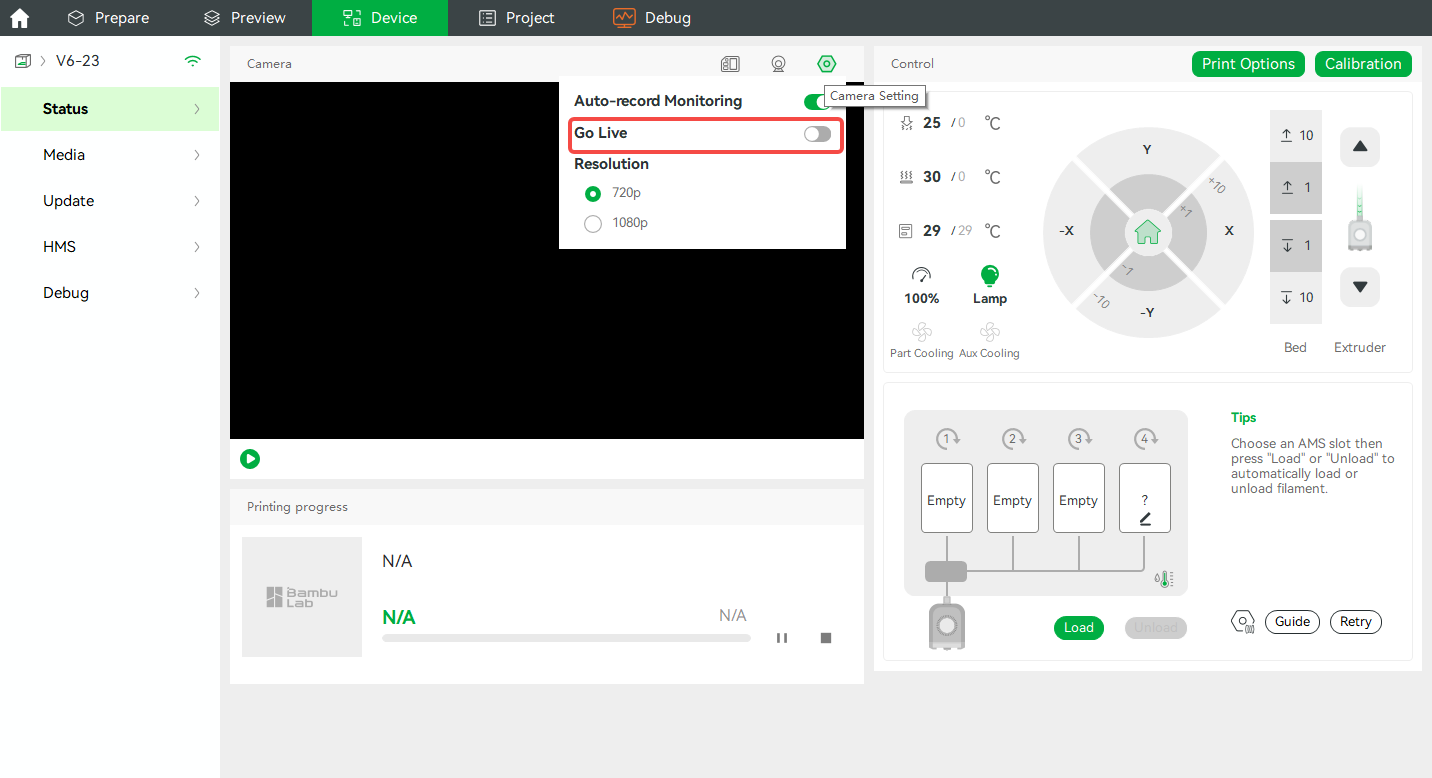Select the 720p resolution
The width and height of the screenshot is (1432, 778).
tap(593, 193)
